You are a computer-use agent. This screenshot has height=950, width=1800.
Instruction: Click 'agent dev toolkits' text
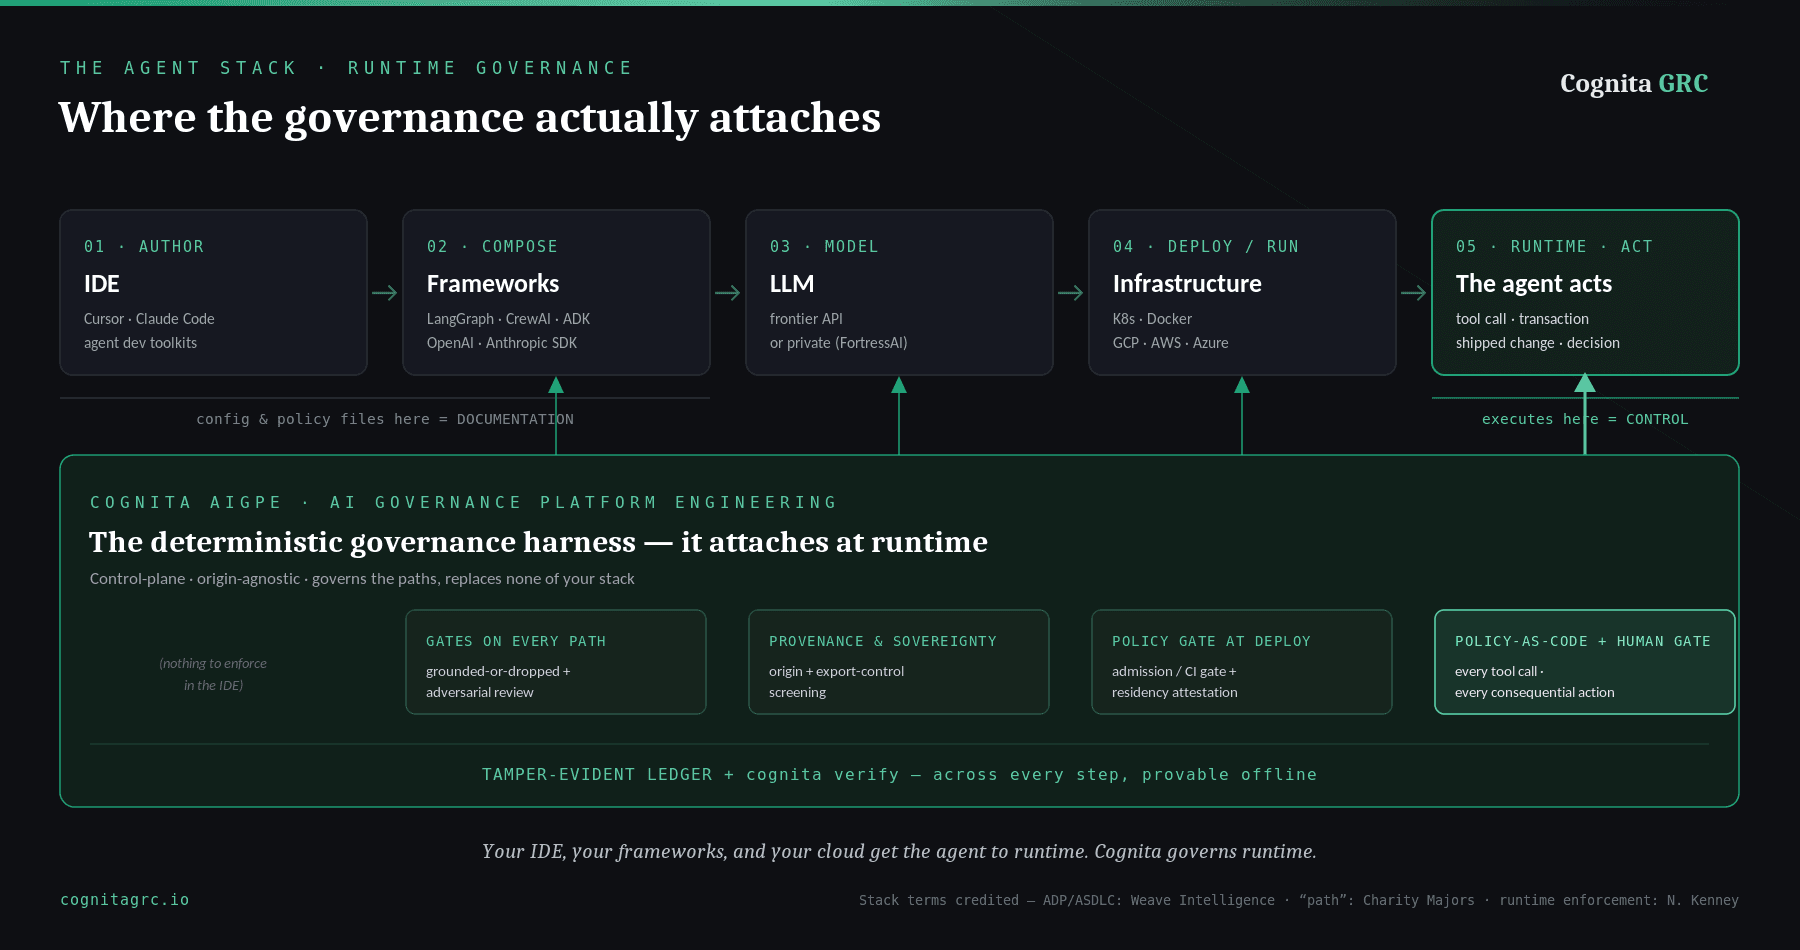pos(141,343)
